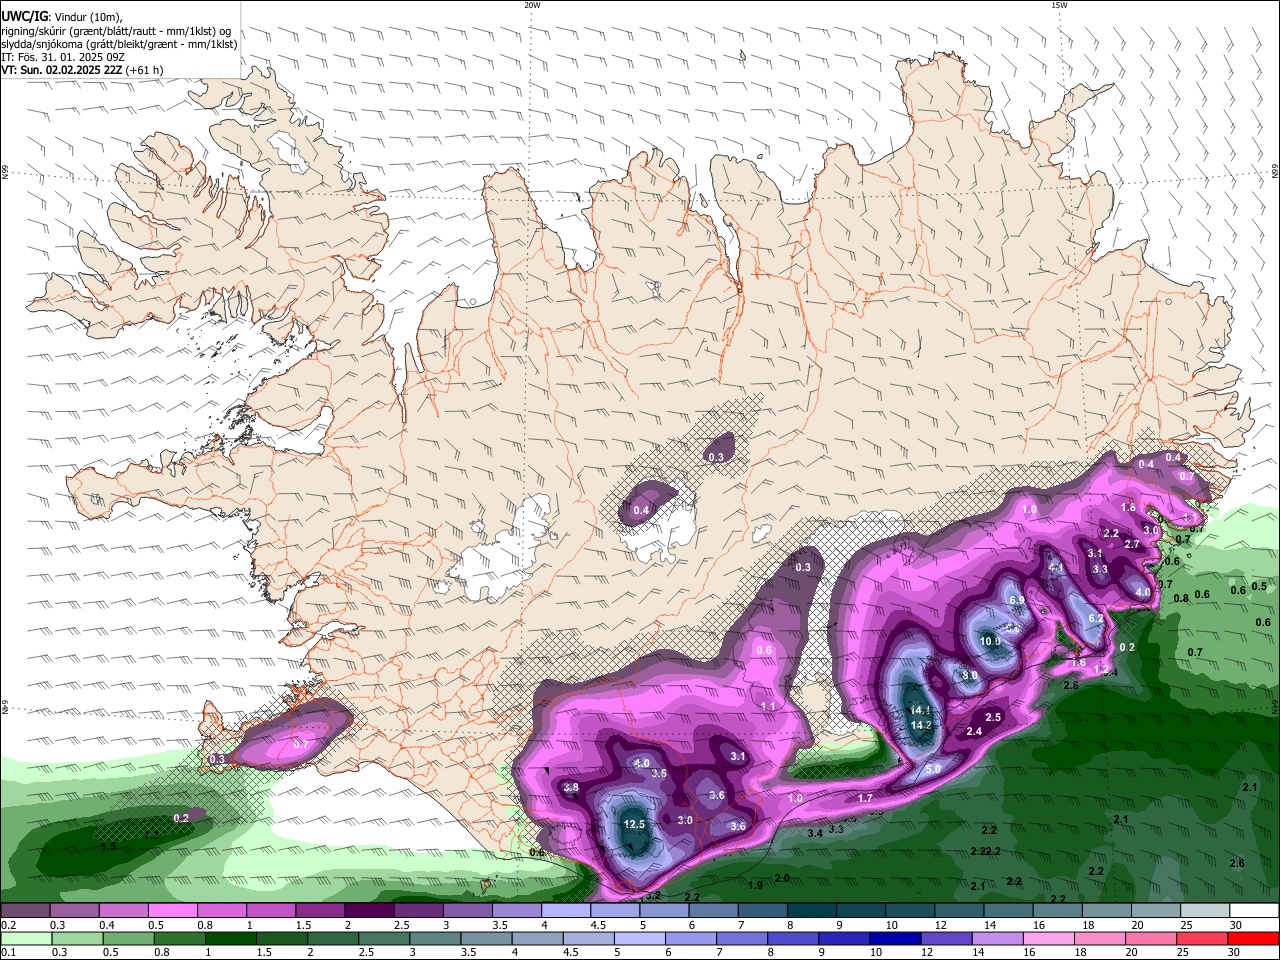Click the '3.5' precipitation value on the map
The image size is (1280, 960).
point(659,774)
